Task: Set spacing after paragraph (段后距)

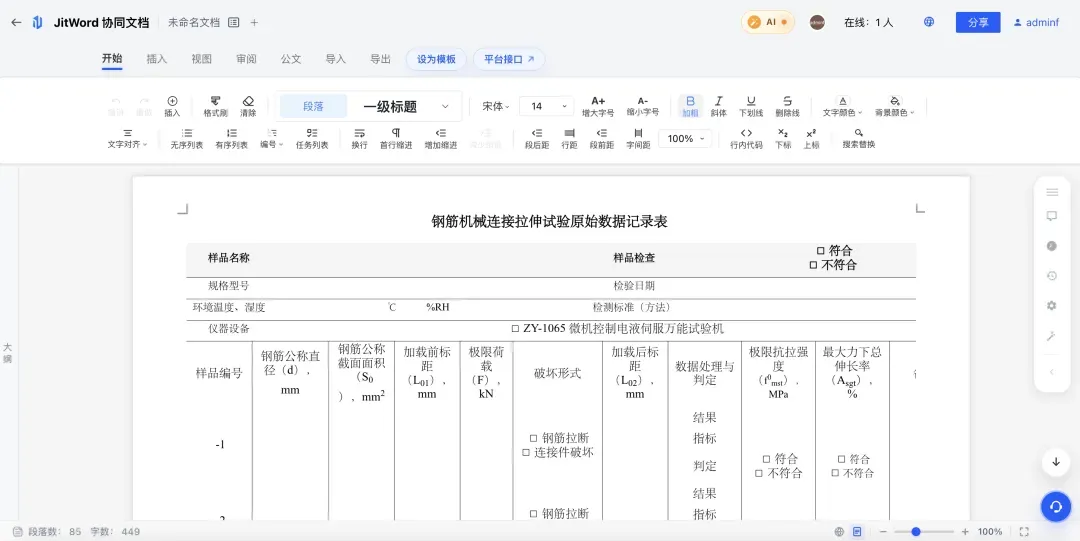Action: point(537,139)
